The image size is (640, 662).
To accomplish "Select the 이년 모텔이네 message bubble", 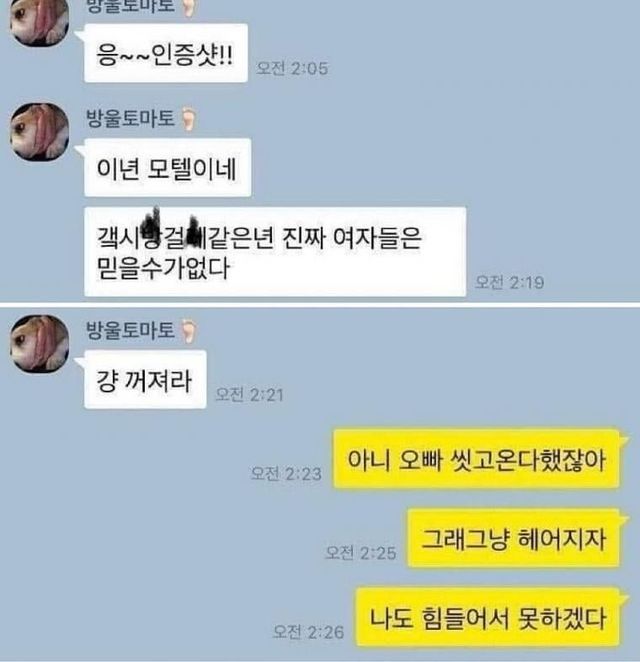I will tap(168, 168).
